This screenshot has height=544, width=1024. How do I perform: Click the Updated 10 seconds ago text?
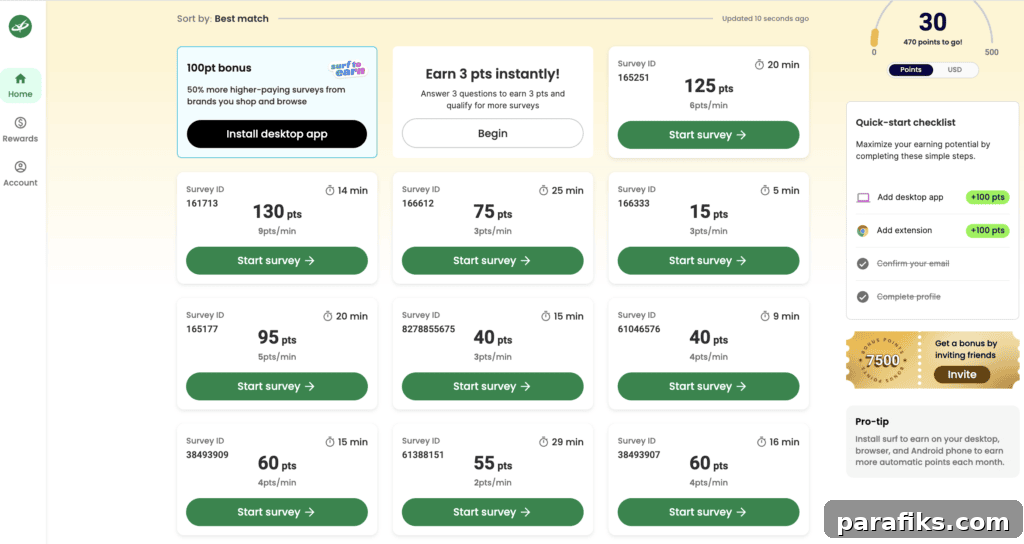[x=765, y=18]
